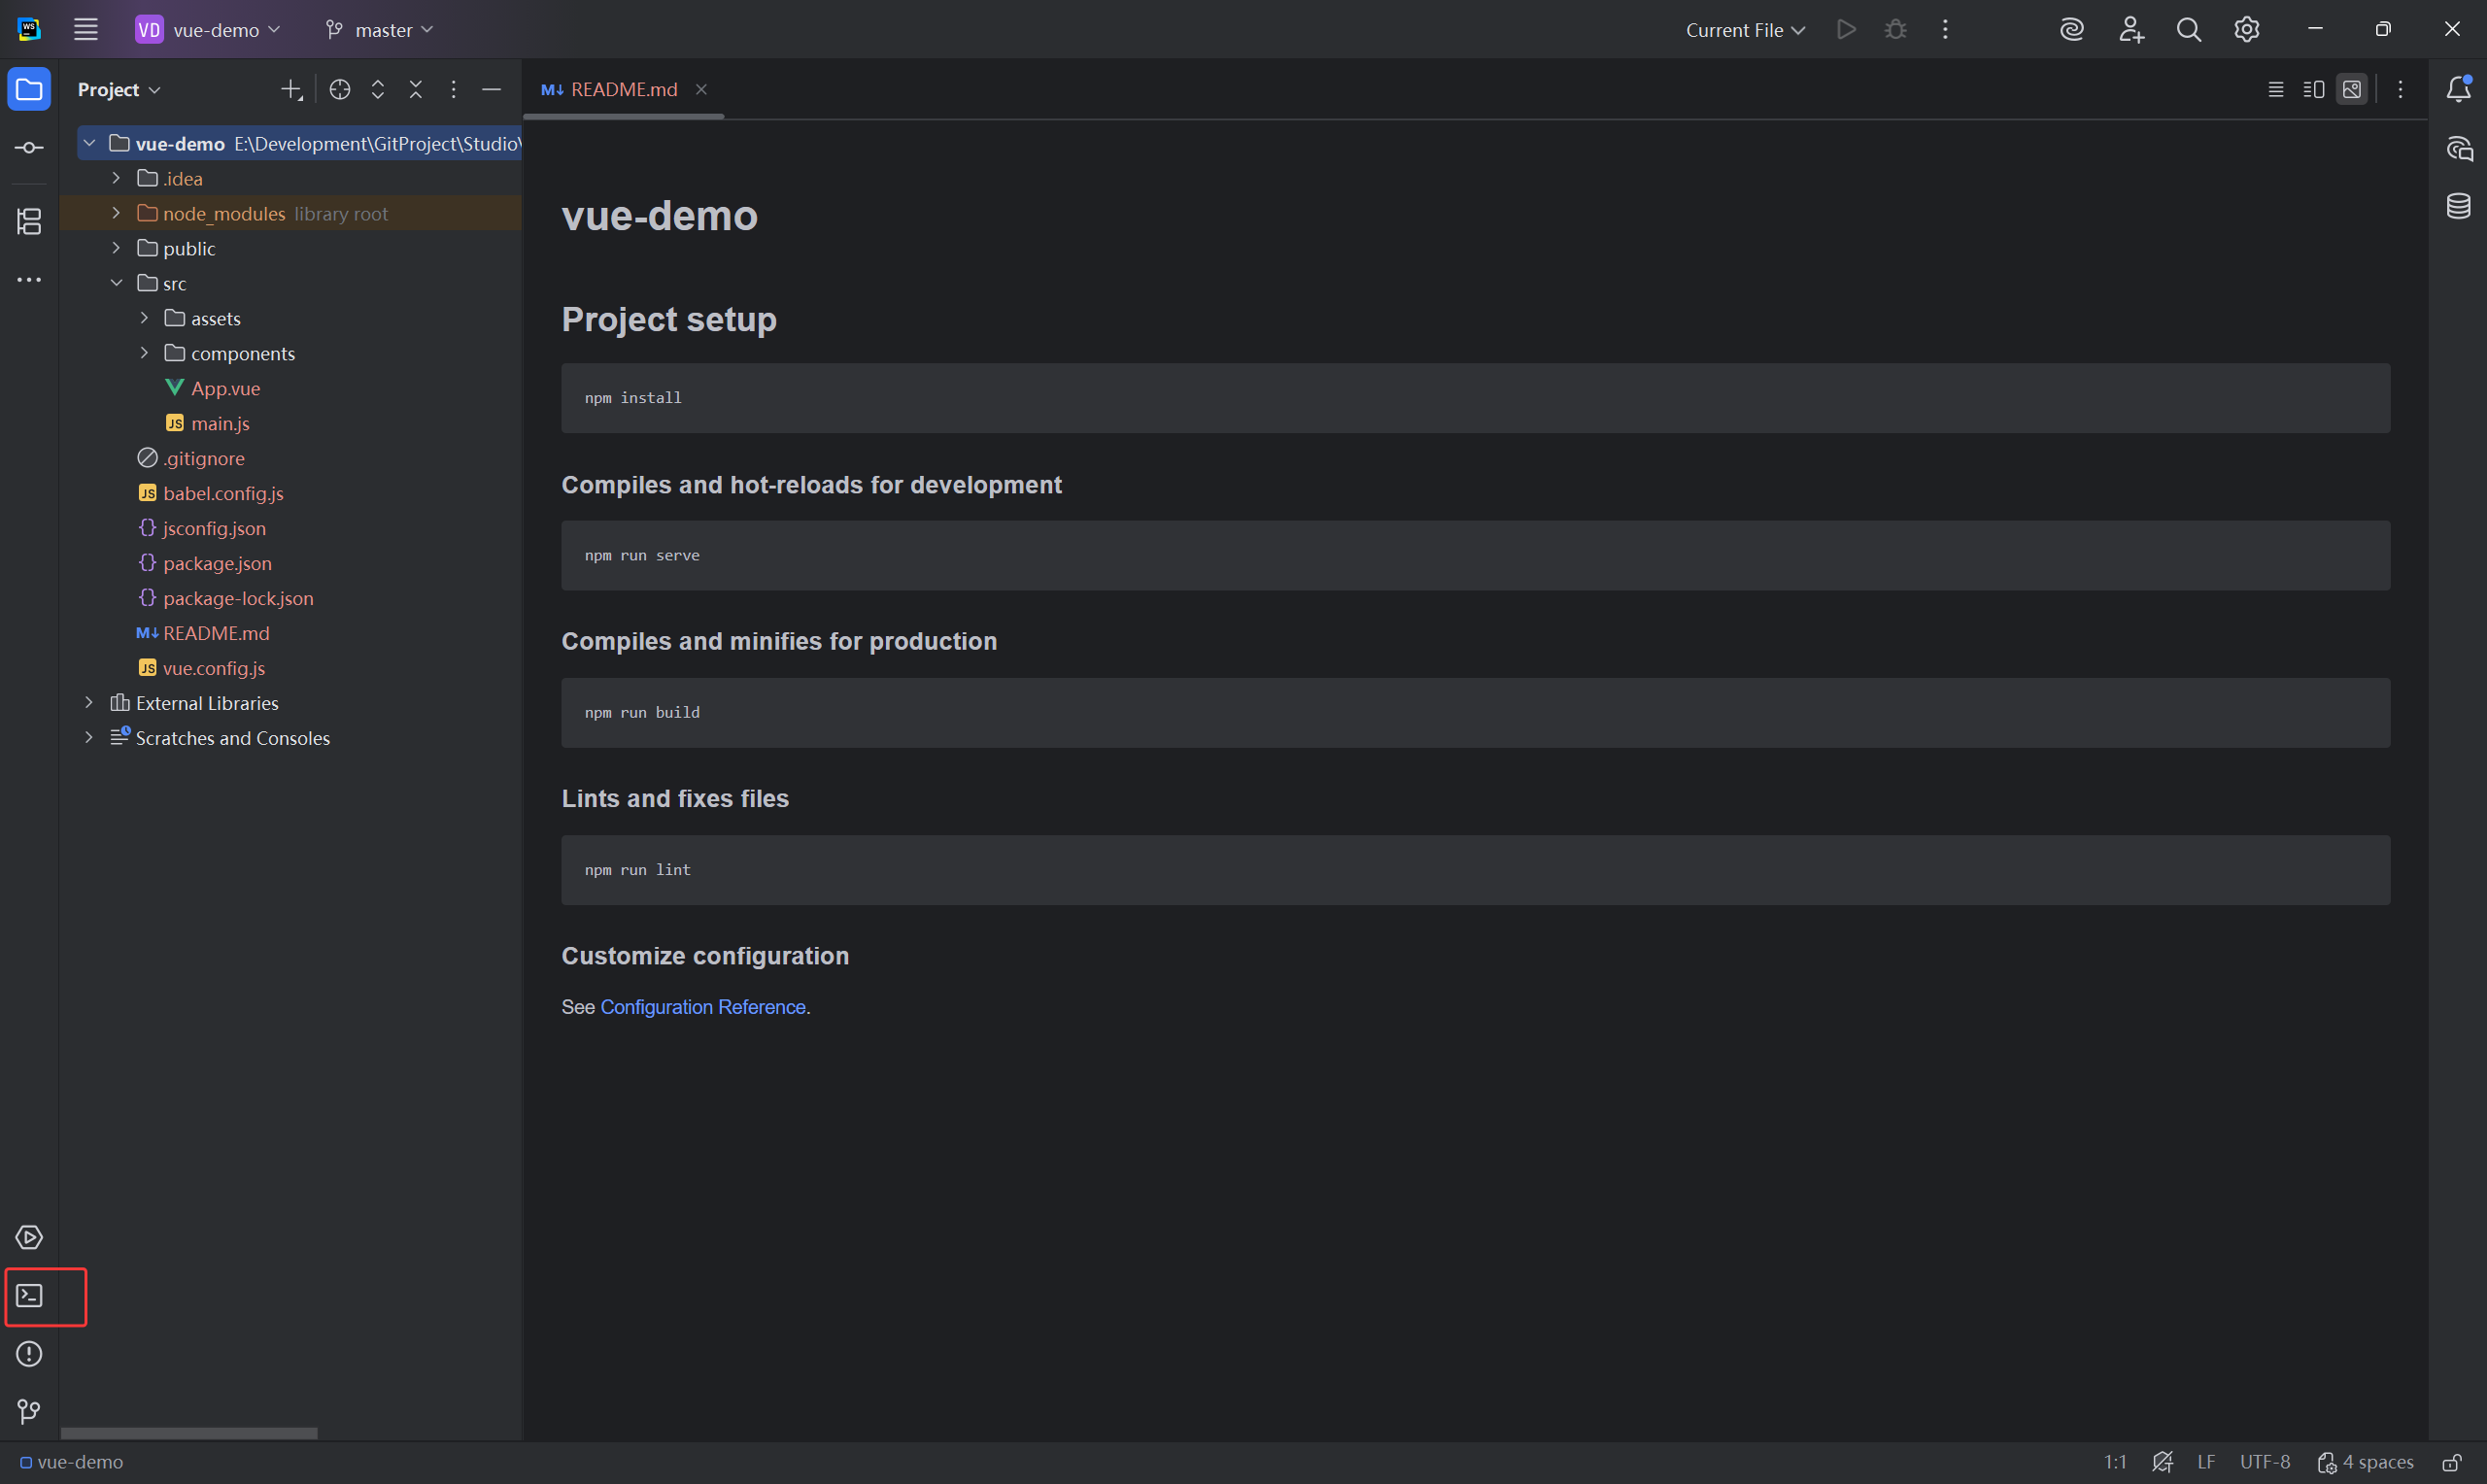Open Search Everywhere magnifier

coord(2188,30)
